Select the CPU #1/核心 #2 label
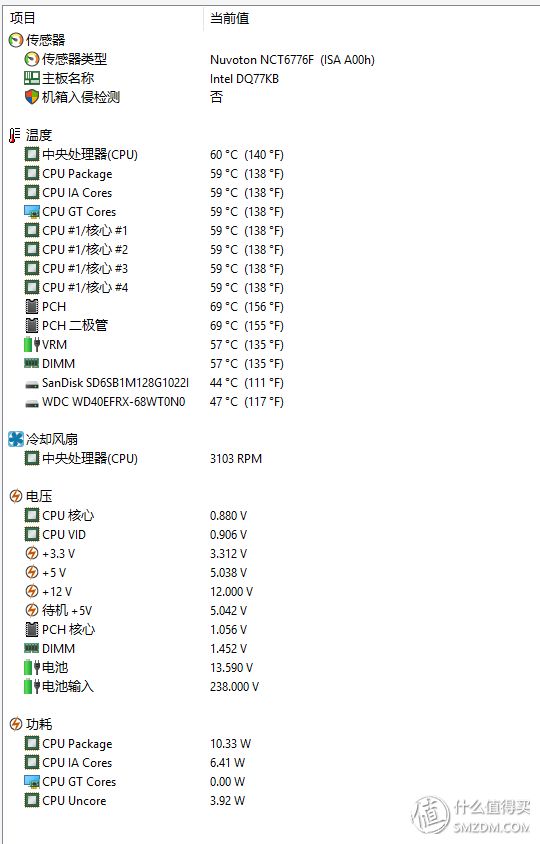This screenshot has width=540, height=844. click(85, 249)
